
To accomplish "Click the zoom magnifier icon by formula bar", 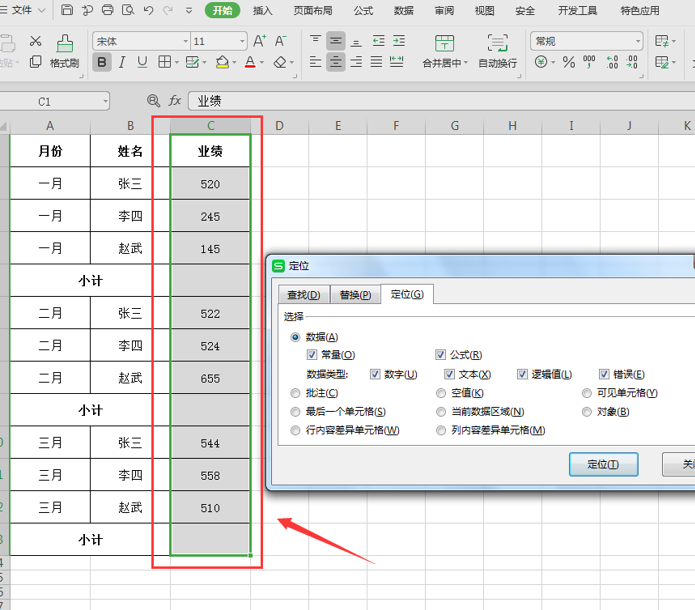I will [153, 101].
